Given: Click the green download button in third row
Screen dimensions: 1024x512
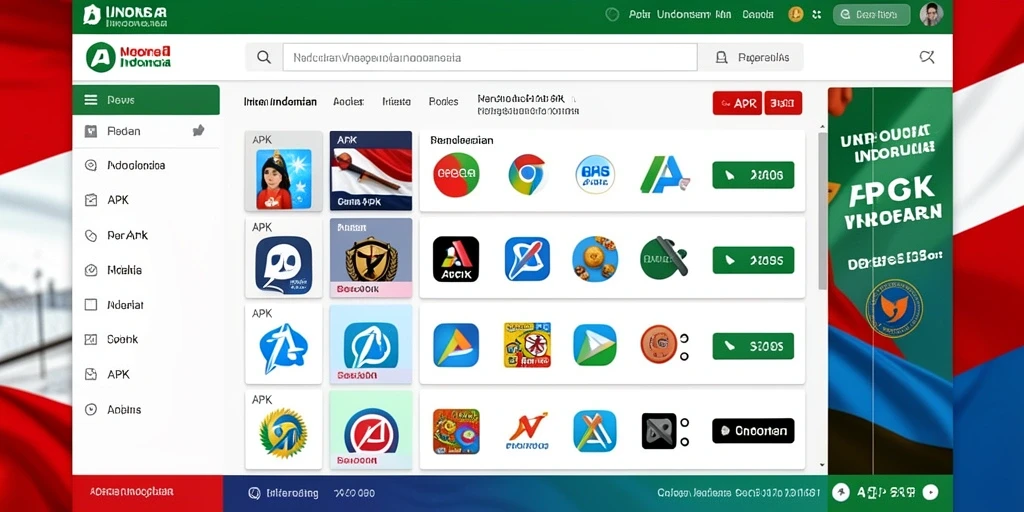Looking at the screenshot, I should pos(753,346).
